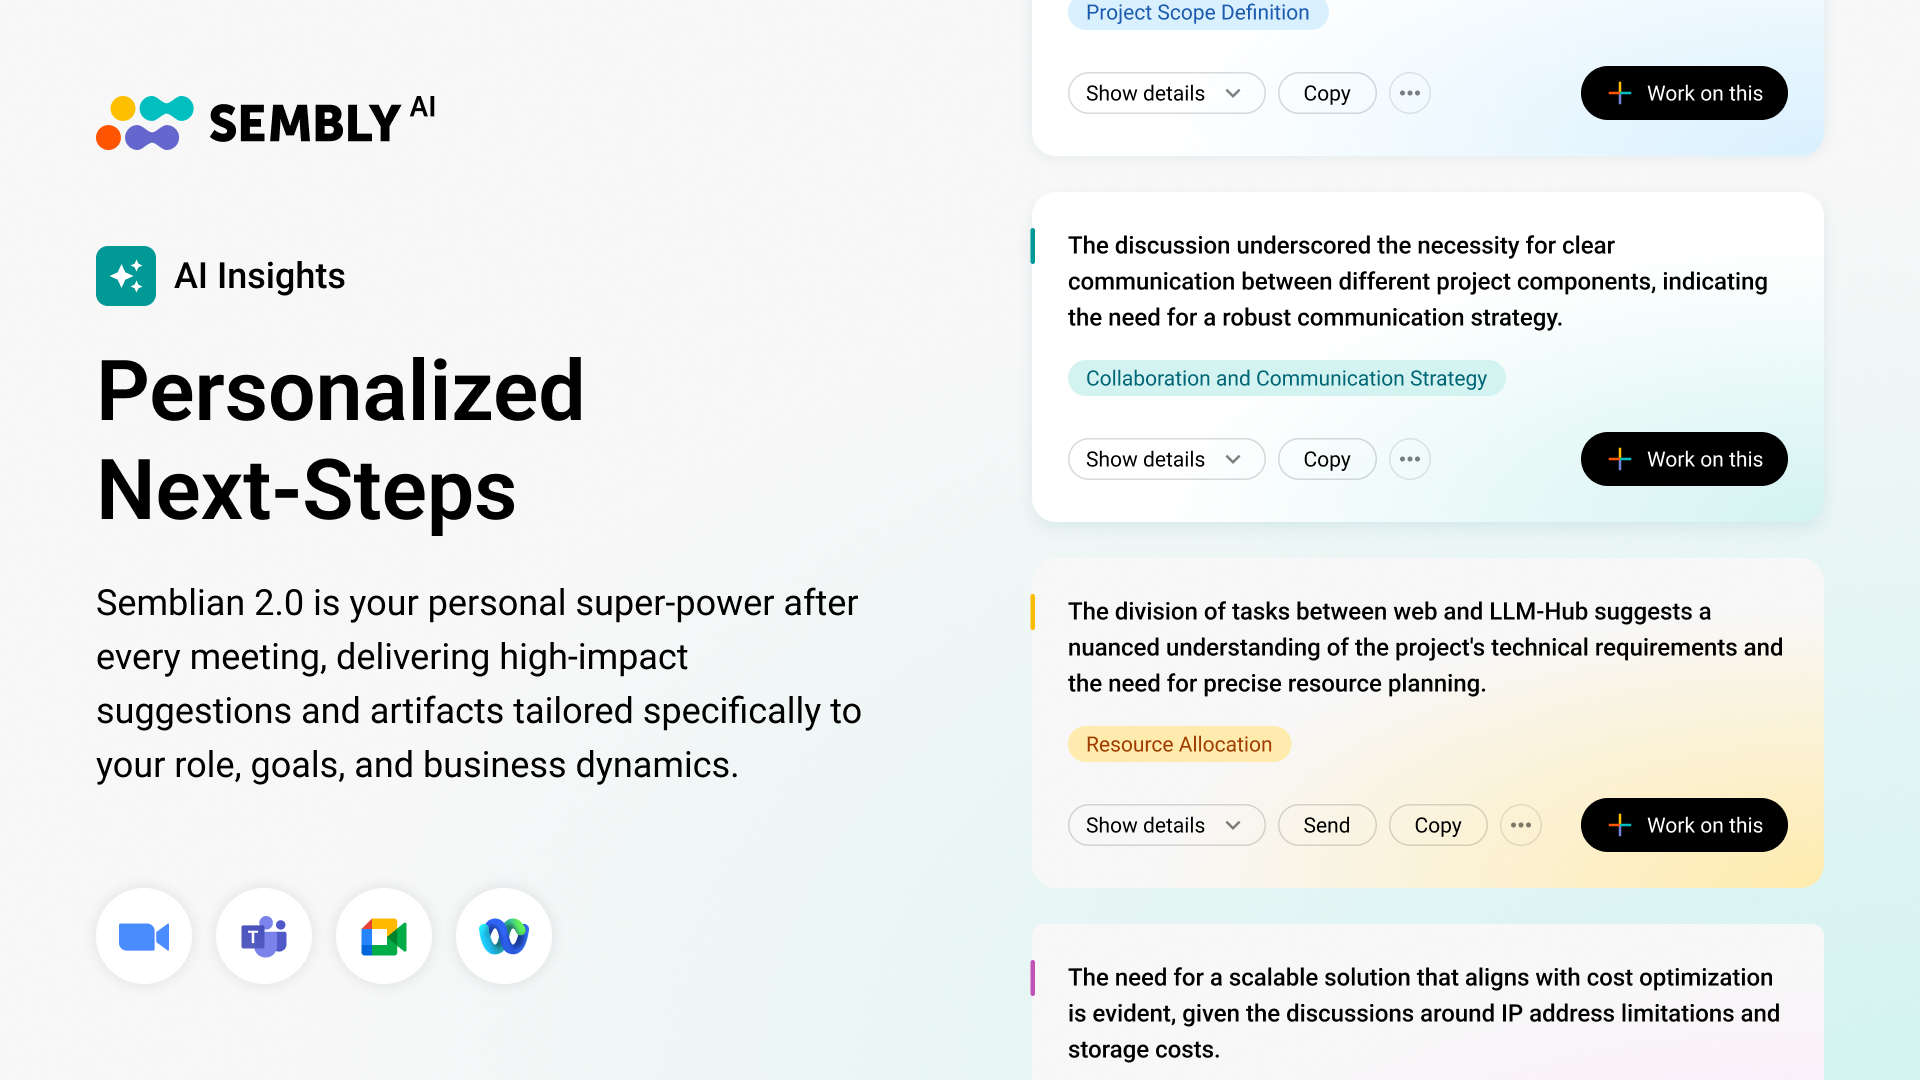This screenshot has height=1080, width=1920.
Task: Open more options on Resource Allocation card
Action: [1521, 825]
